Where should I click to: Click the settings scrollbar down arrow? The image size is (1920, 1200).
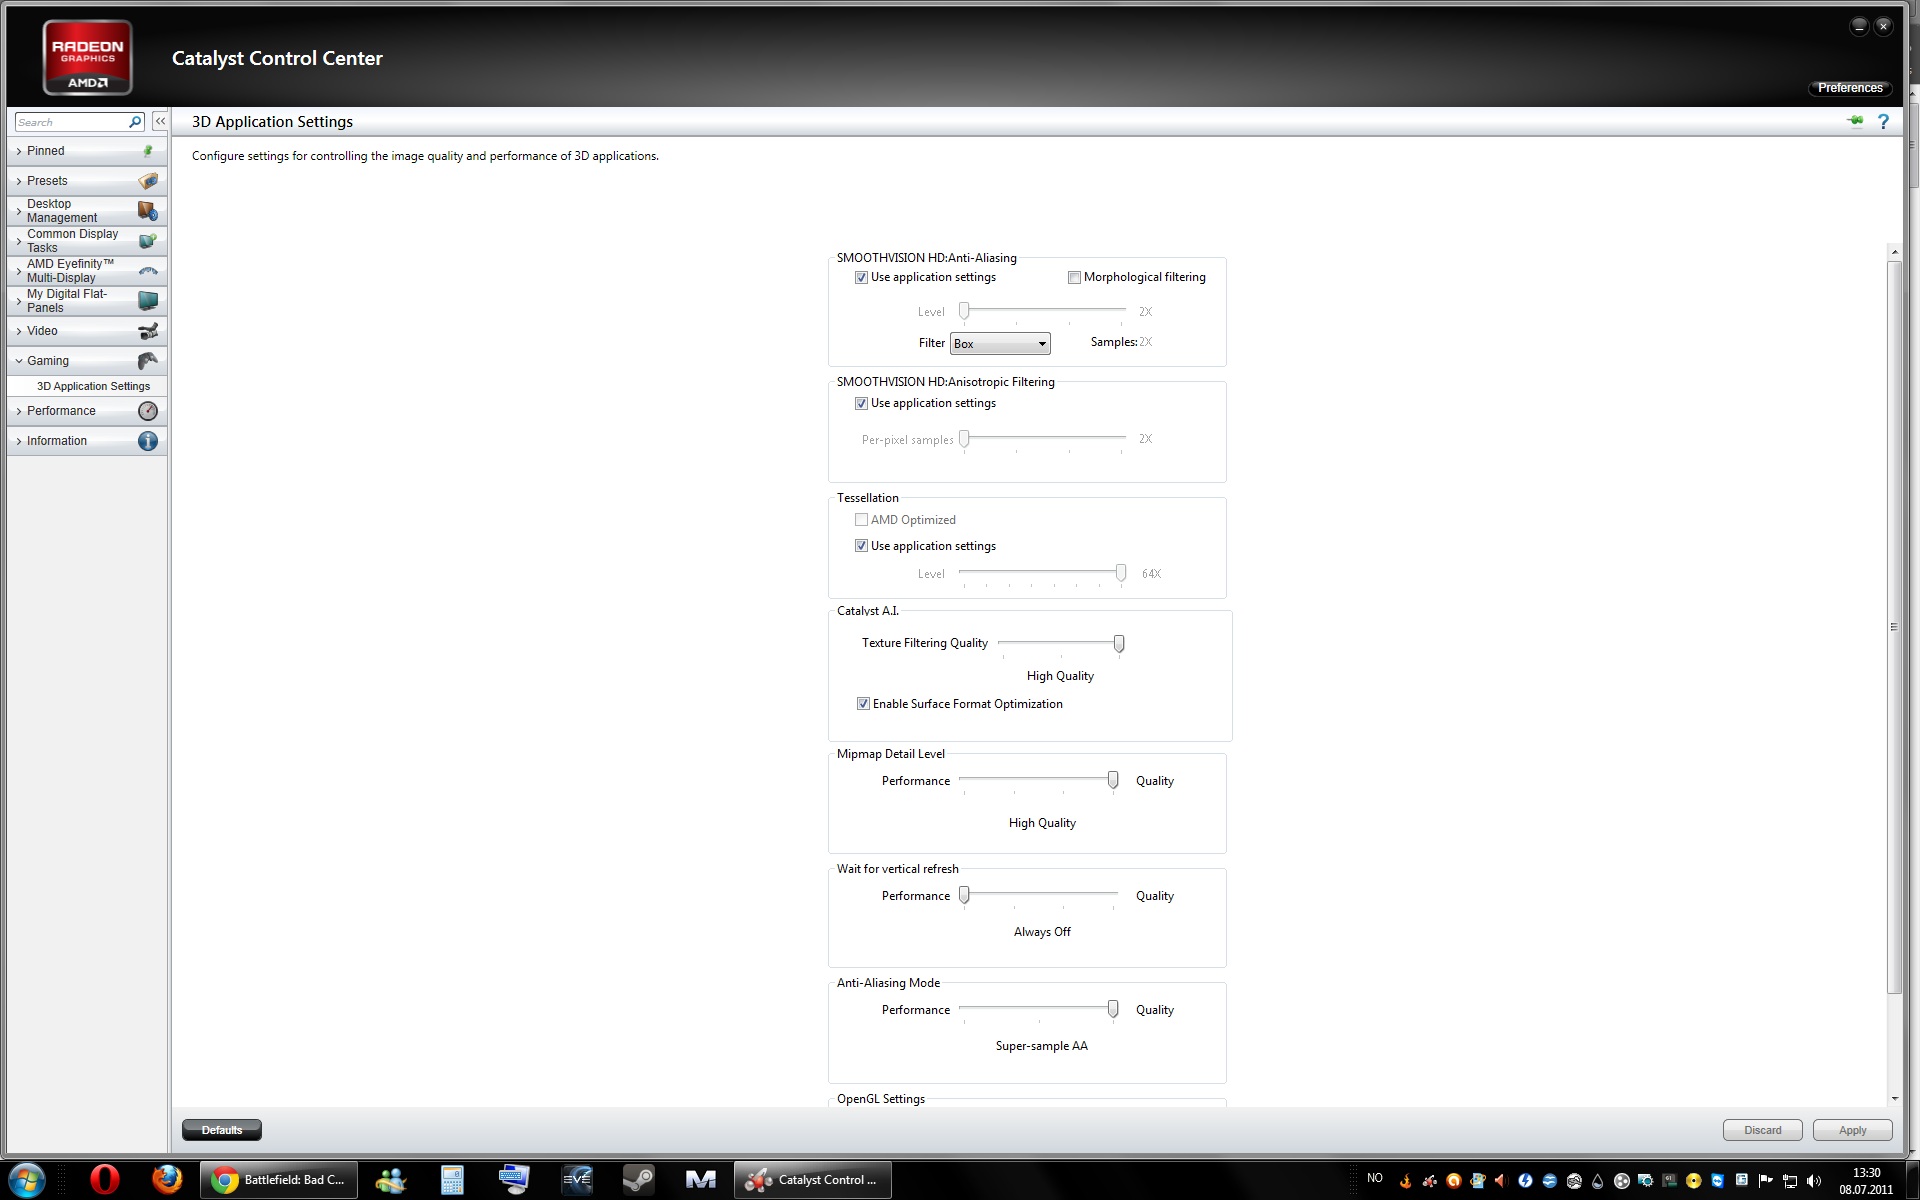[1894, 1098]
